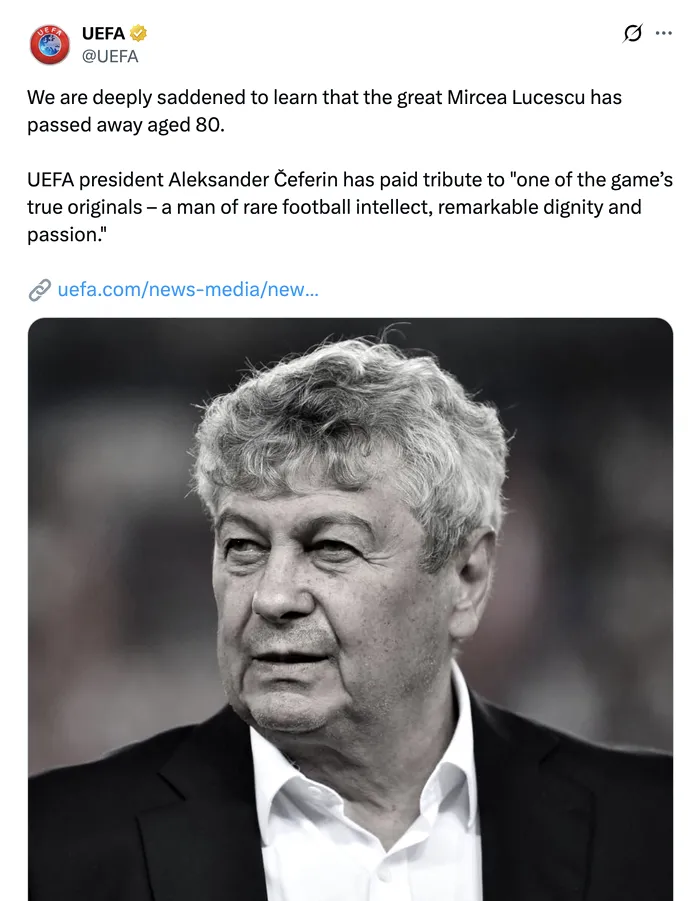
Task: Open the three-dot more options menu
Action: 664,33
